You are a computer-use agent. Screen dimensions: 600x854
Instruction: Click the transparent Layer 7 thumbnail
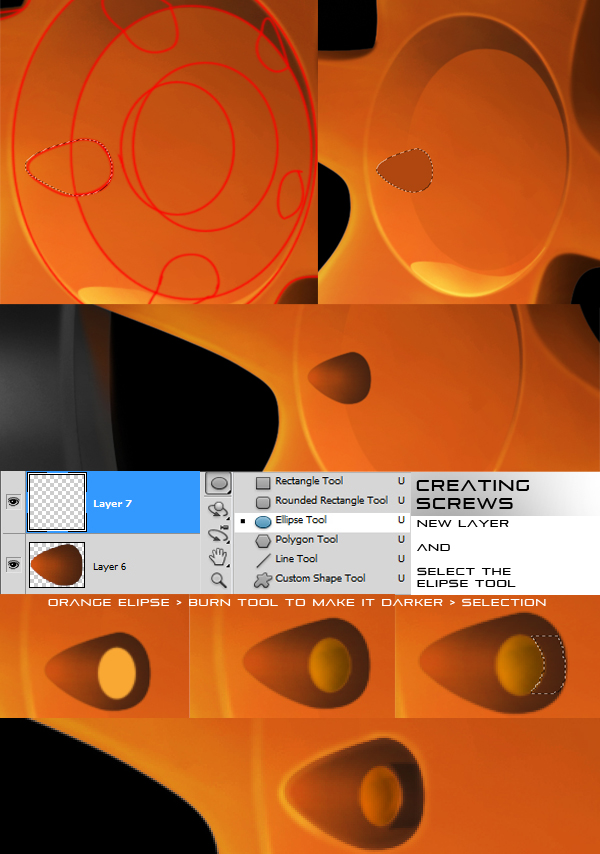click(x=57, y=502)
